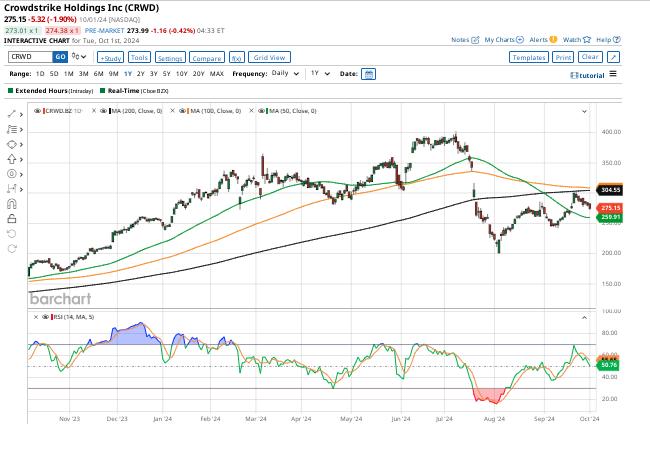This screenshot has width=650, height=452.
Task: Add to Watch with the star icon
Action: point(576,40)
